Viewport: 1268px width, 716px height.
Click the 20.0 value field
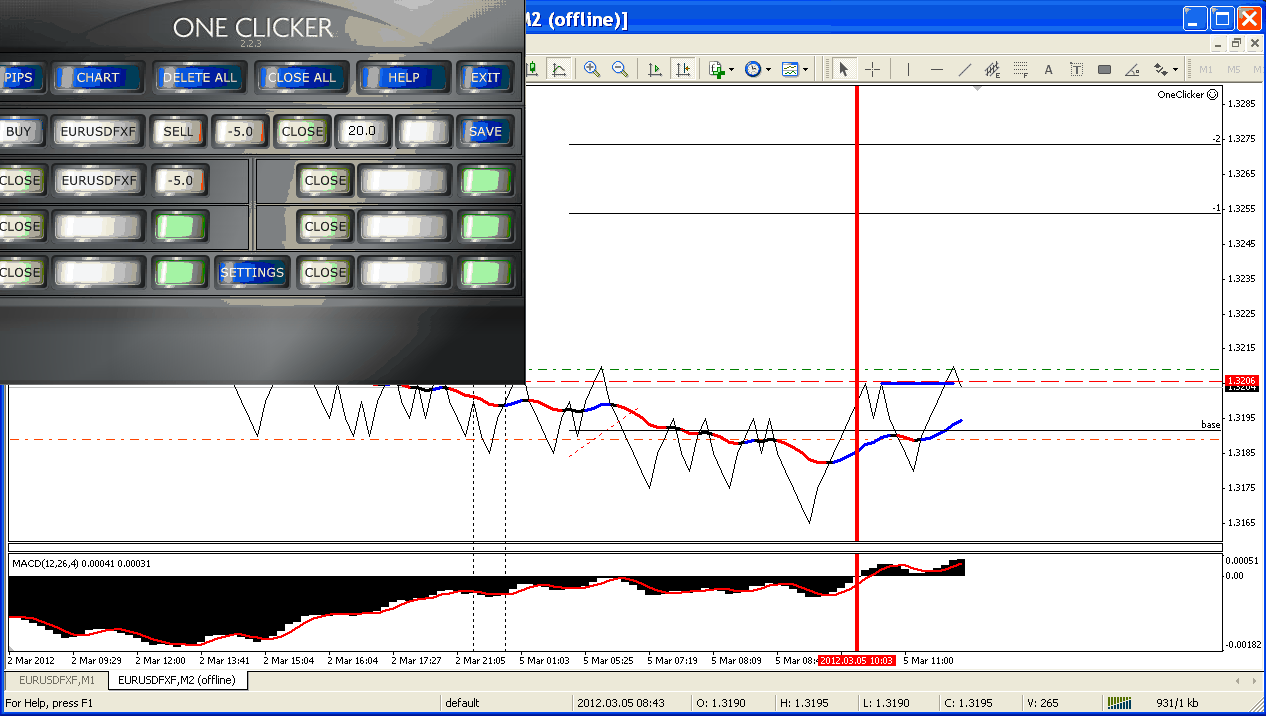click(361, 131)
